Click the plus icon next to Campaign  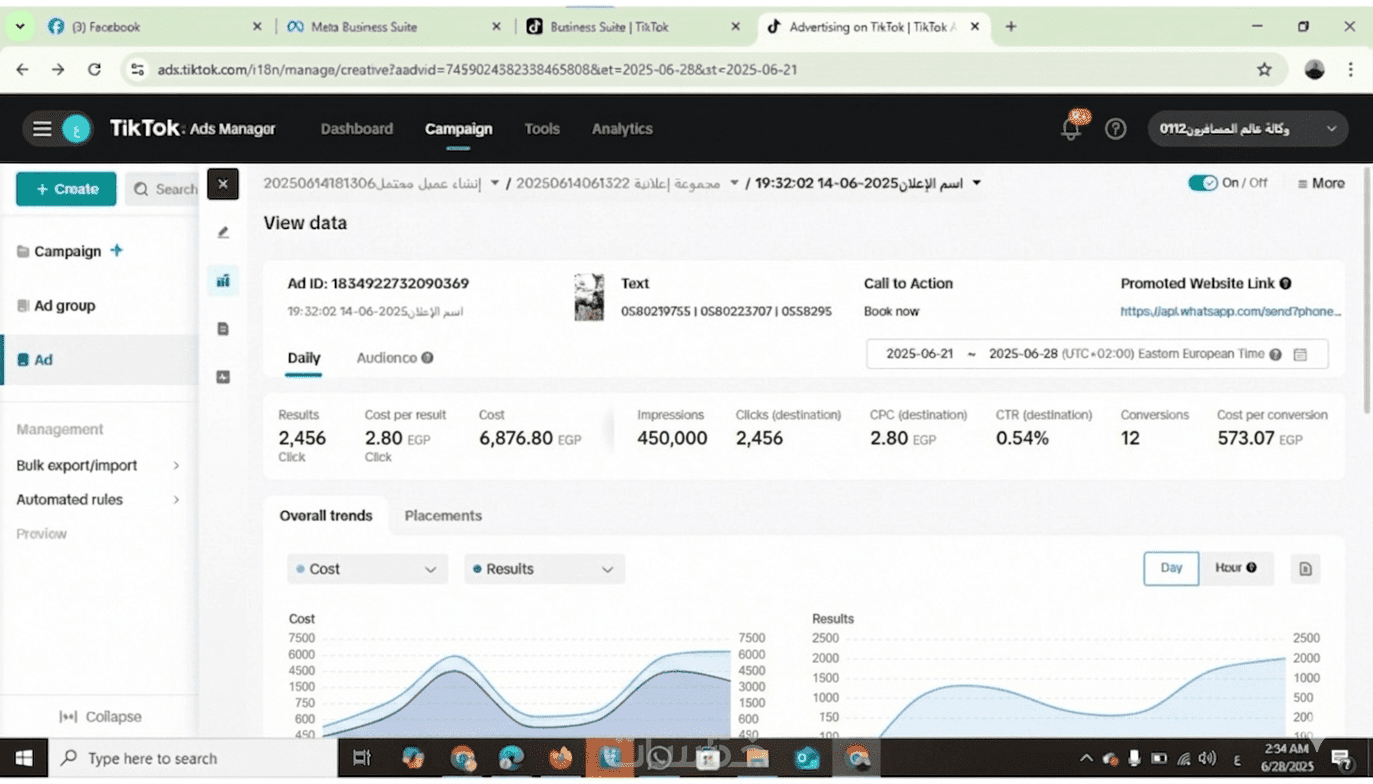click(117, 250)
